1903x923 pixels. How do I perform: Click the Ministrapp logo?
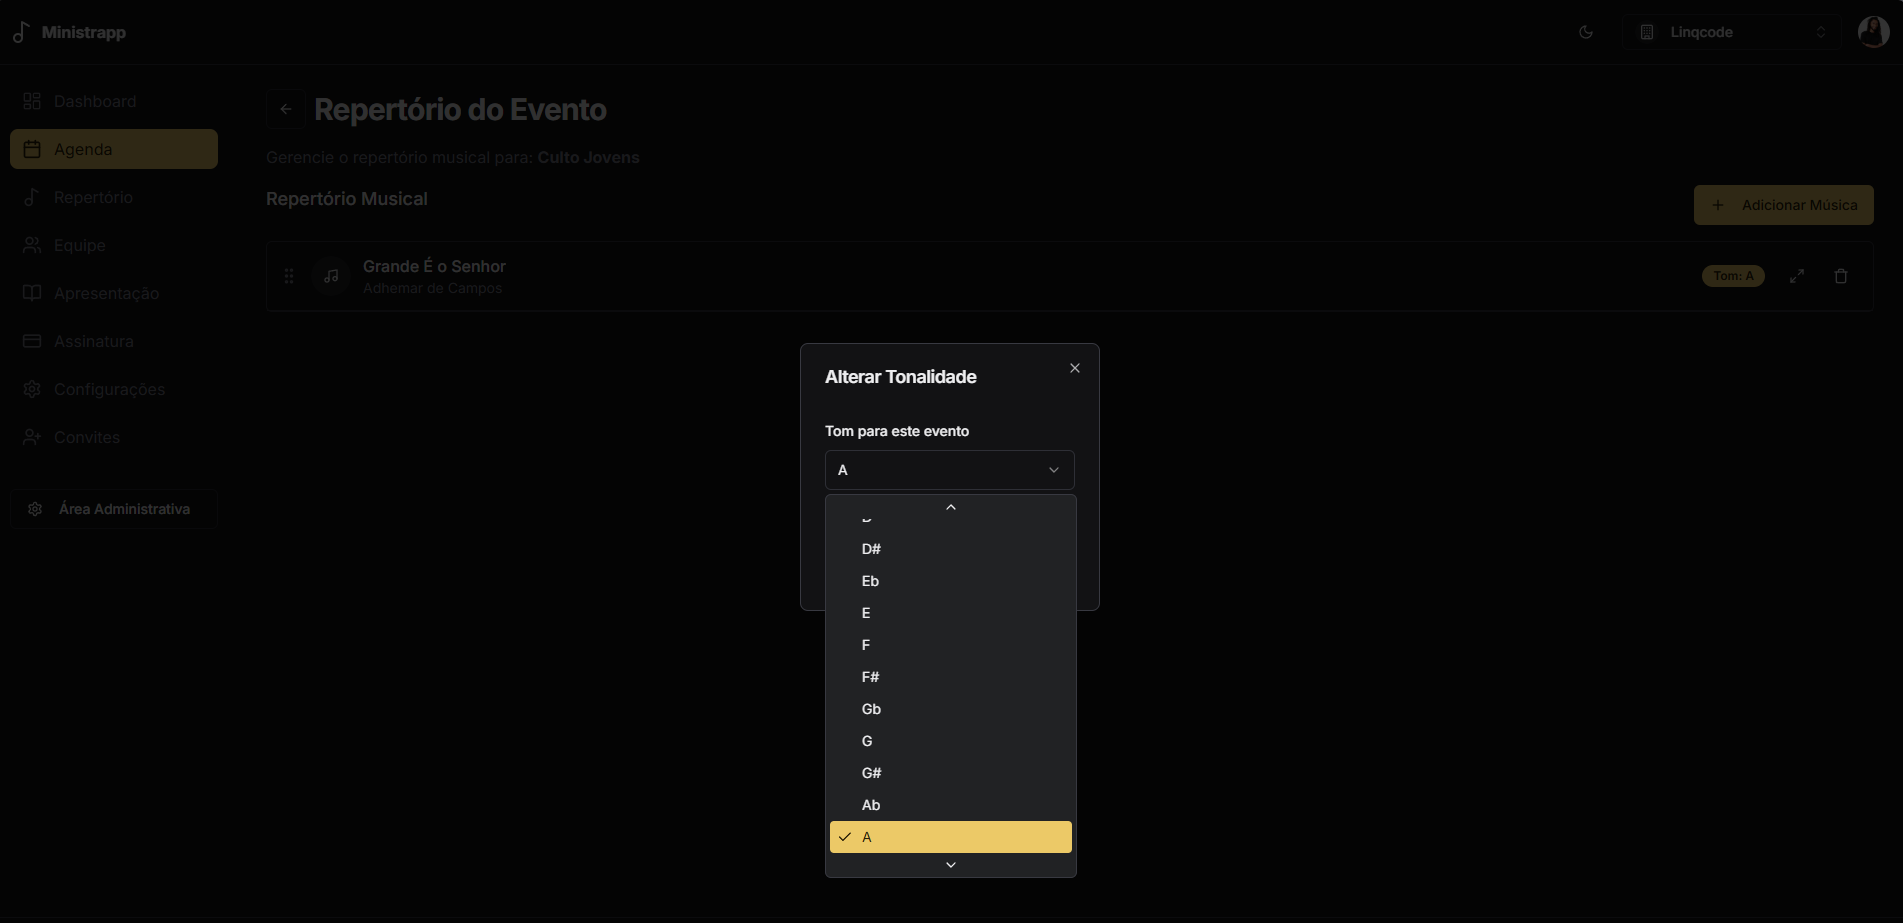[x=70, y=32]
